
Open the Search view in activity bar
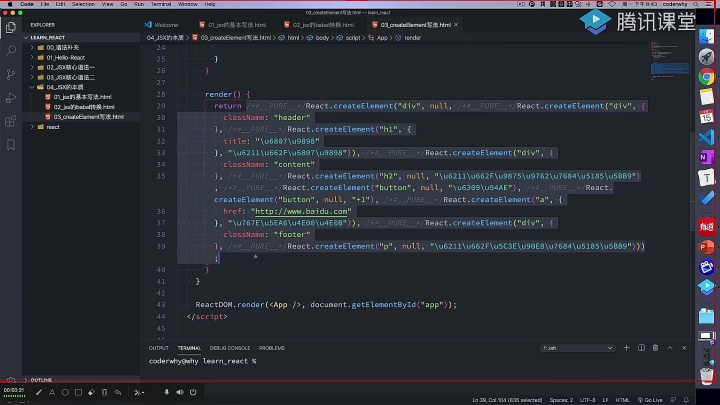point(11,51)
